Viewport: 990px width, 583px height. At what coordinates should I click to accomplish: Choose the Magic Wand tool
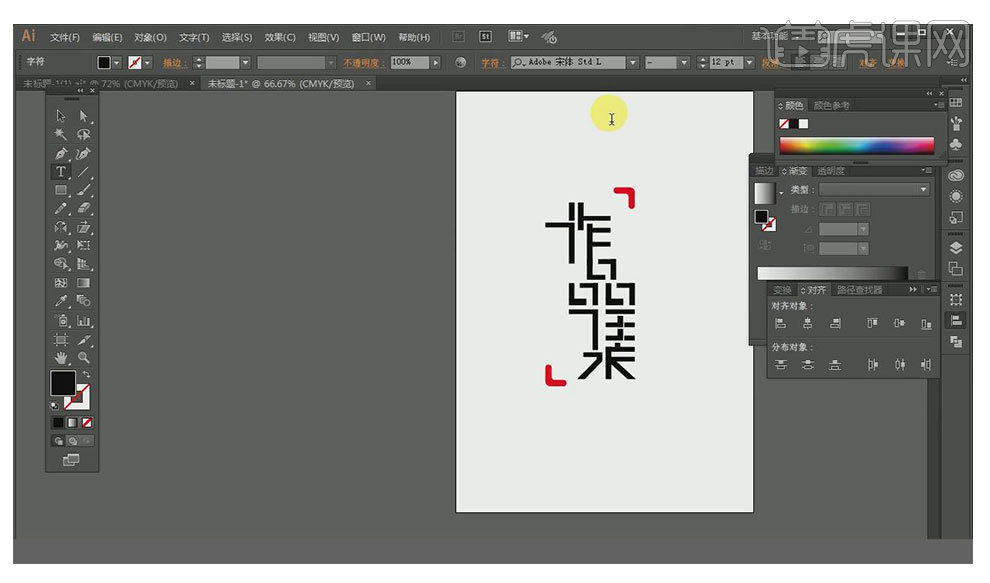tap(61, 135)
